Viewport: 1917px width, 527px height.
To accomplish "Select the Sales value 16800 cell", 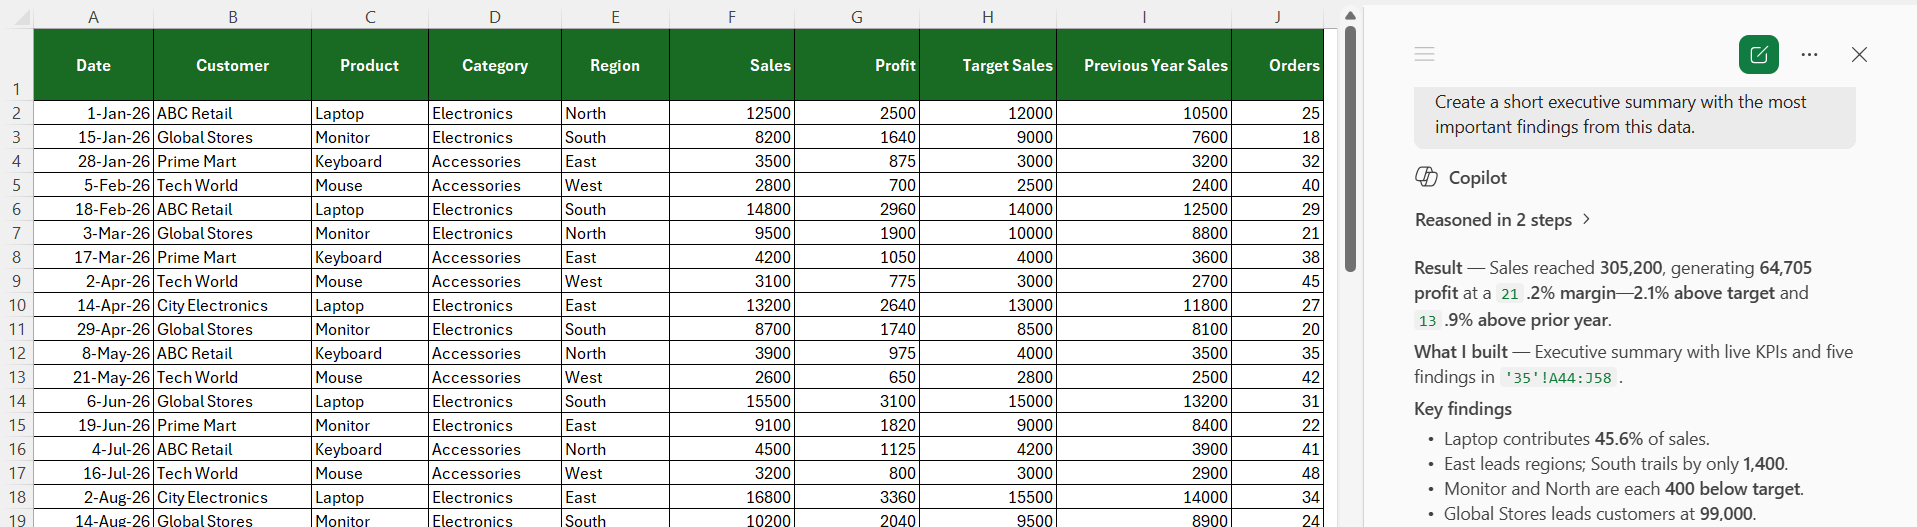I will click(x=732, y=497).
